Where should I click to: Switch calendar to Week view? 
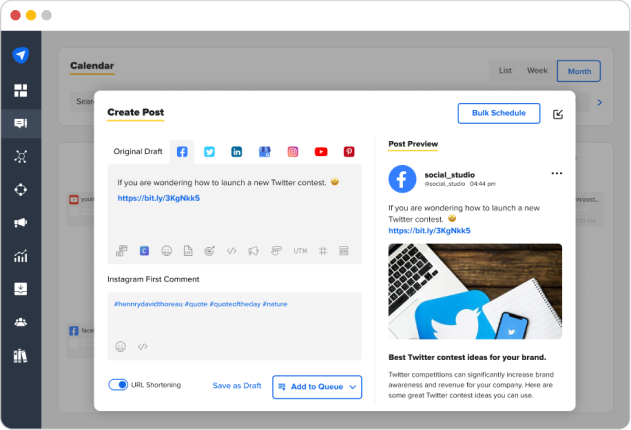[537, 71]
